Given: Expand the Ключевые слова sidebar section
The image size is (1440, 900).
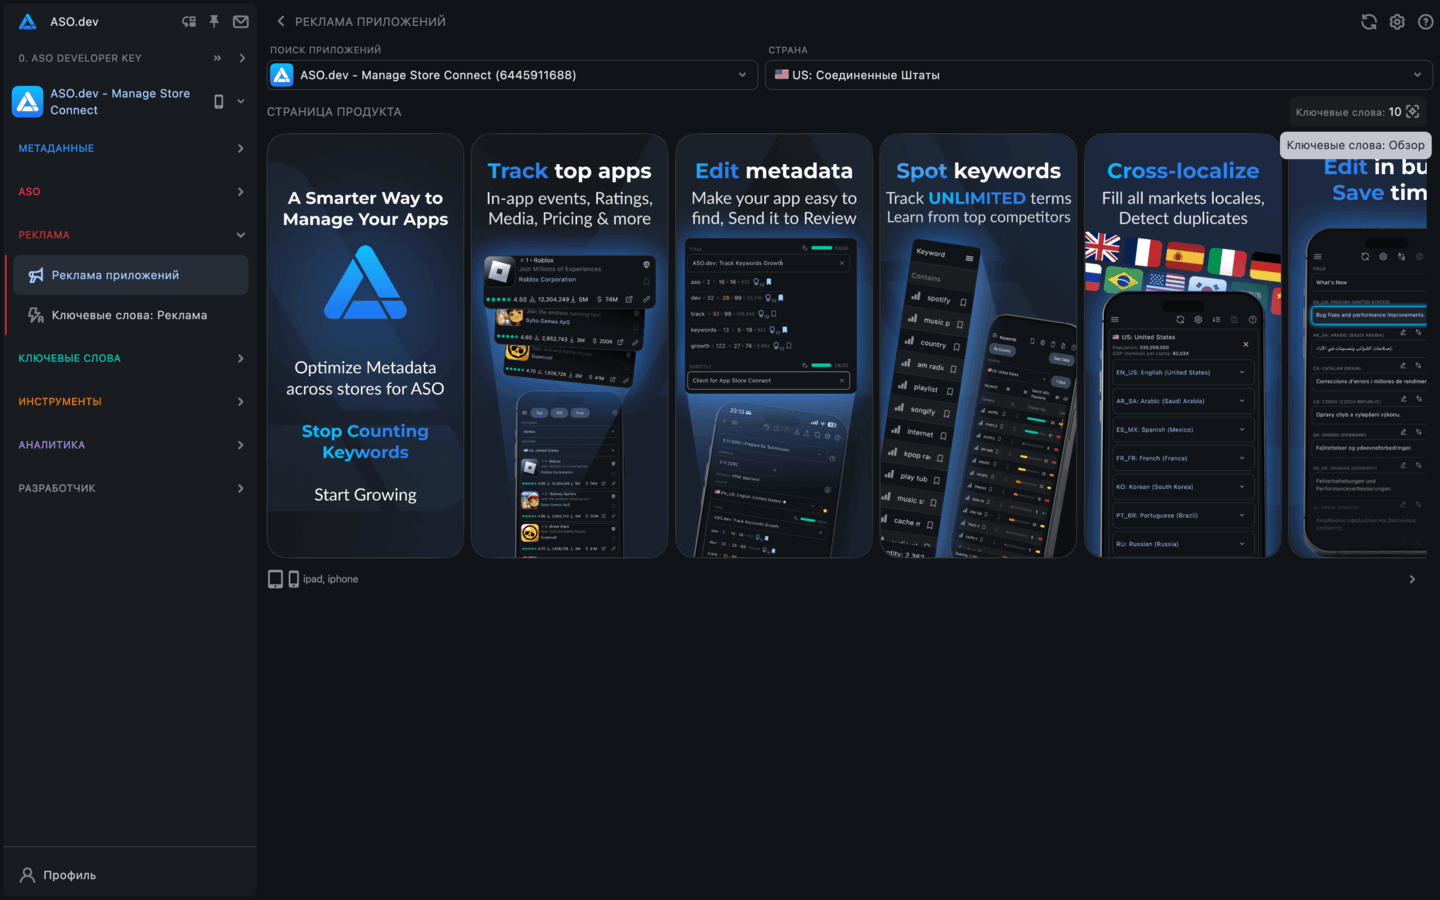Looking at the screenshot, I should tap(130, 358).
